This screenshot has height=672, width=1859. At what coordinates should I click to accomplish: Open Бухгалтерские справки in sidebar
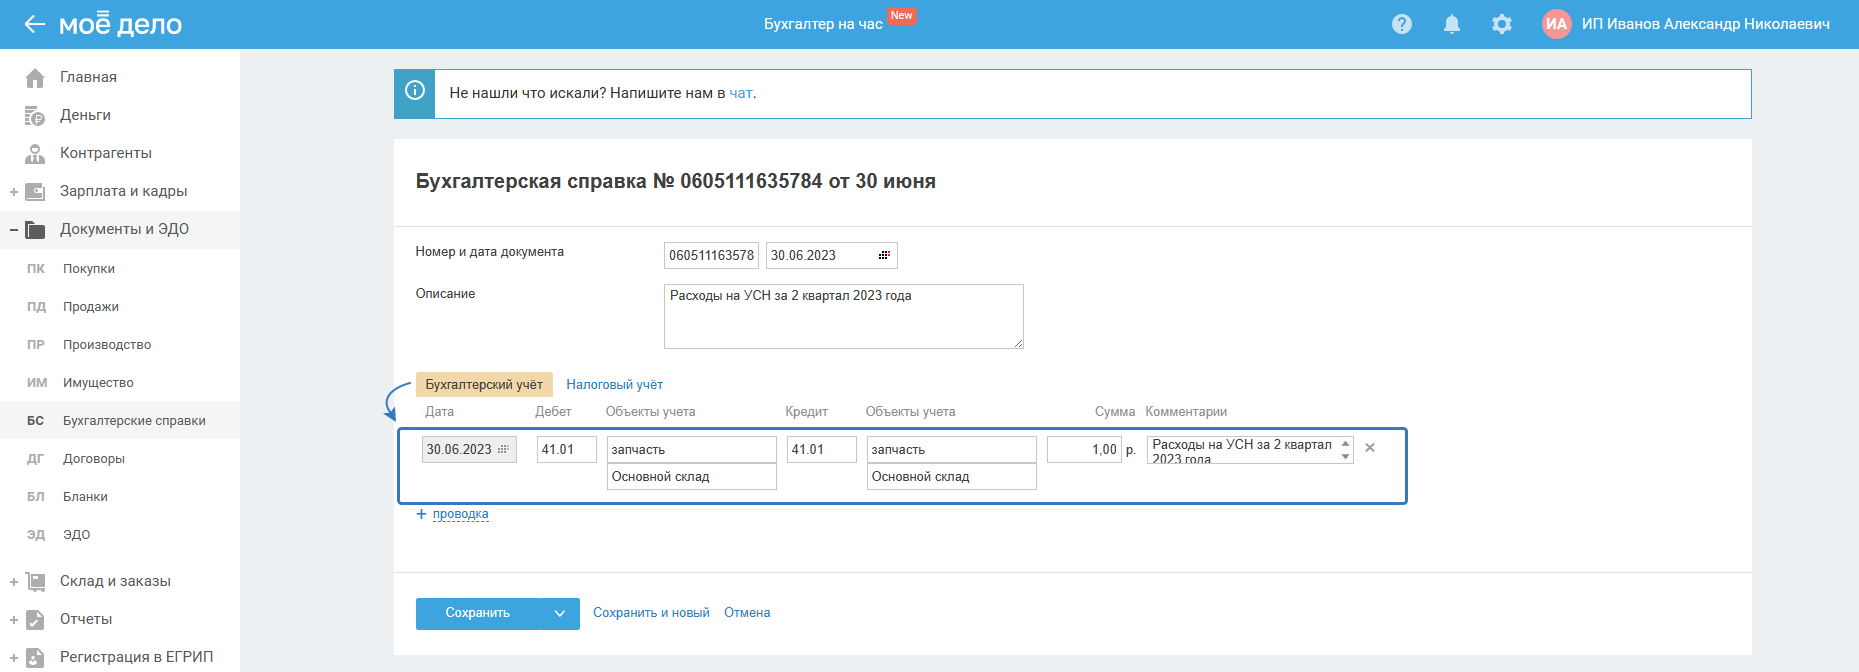[134, 421]
